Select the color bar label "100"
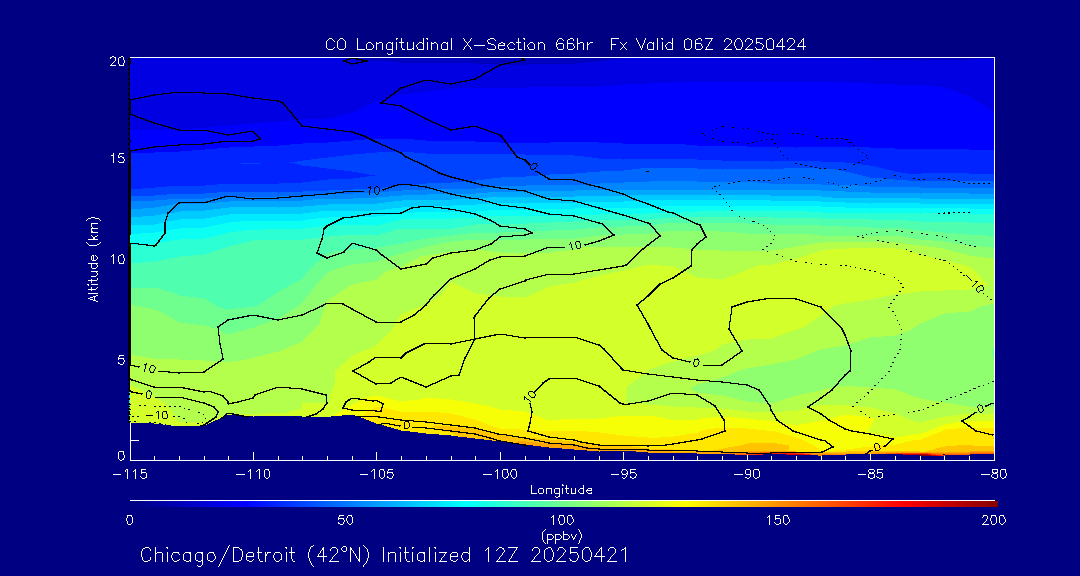This screenshot has width=1080, height=576. point(562,520)
